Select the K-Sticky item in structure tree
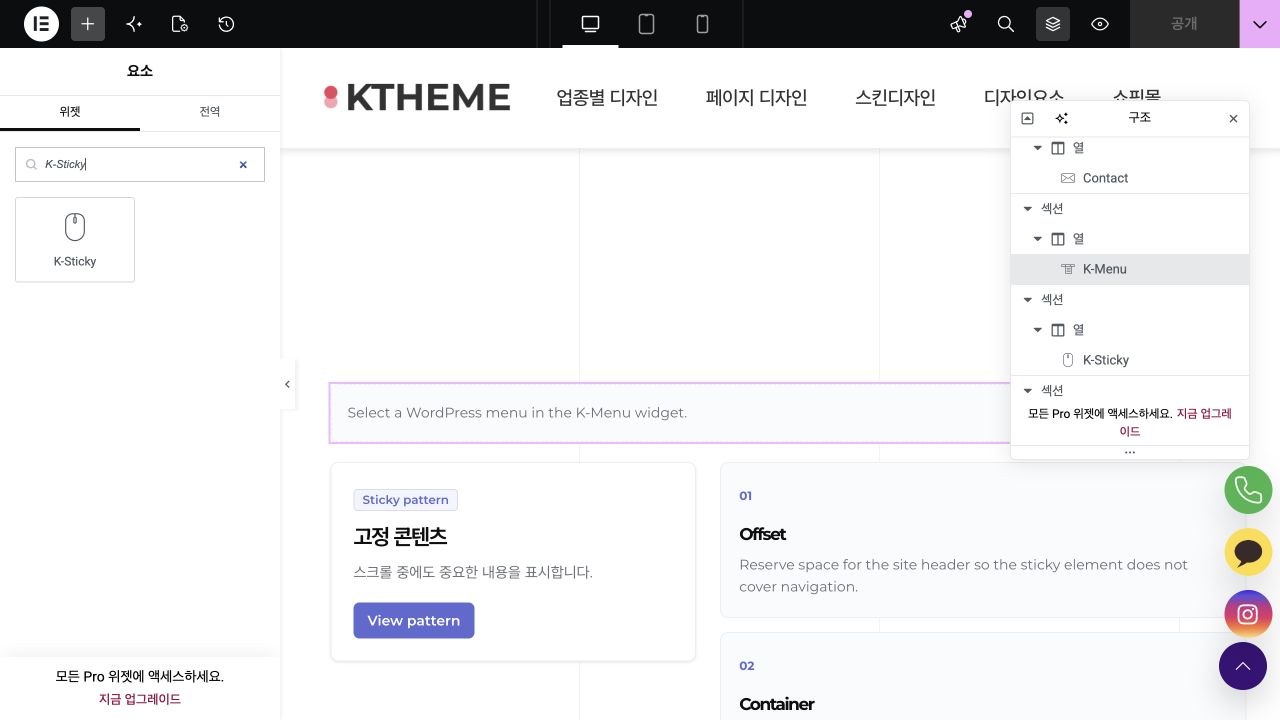 [x=1130, y=360]
